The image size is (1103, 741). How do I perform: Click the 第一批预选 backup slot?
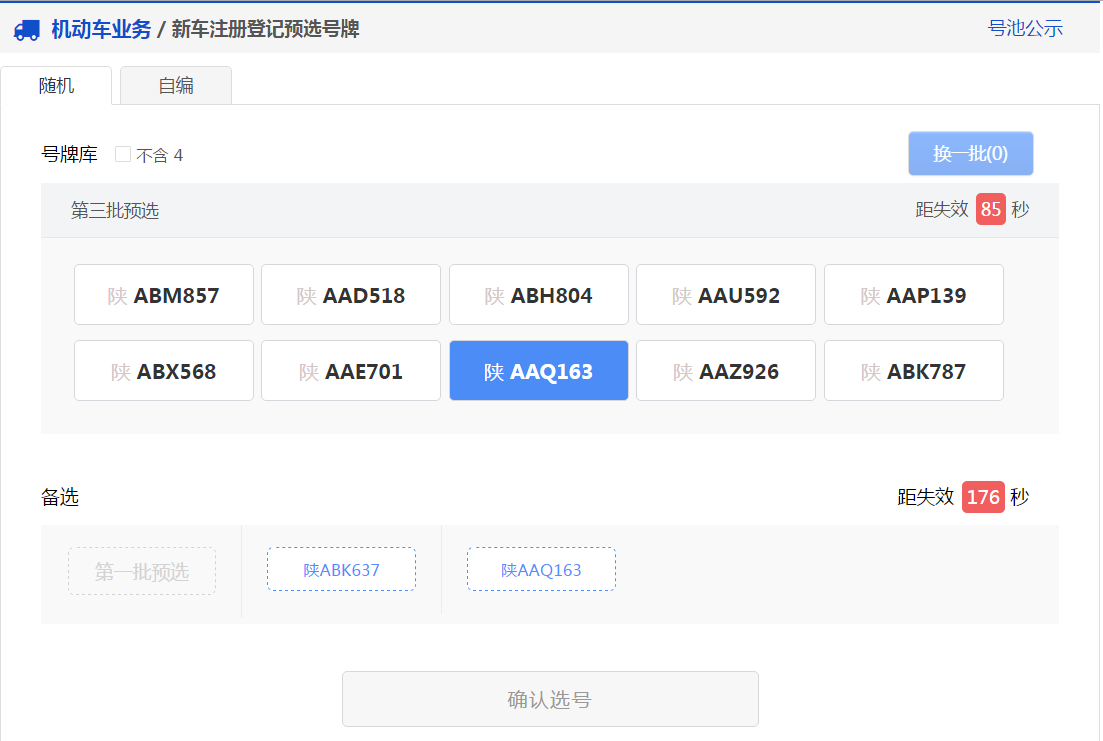(142, 571)
